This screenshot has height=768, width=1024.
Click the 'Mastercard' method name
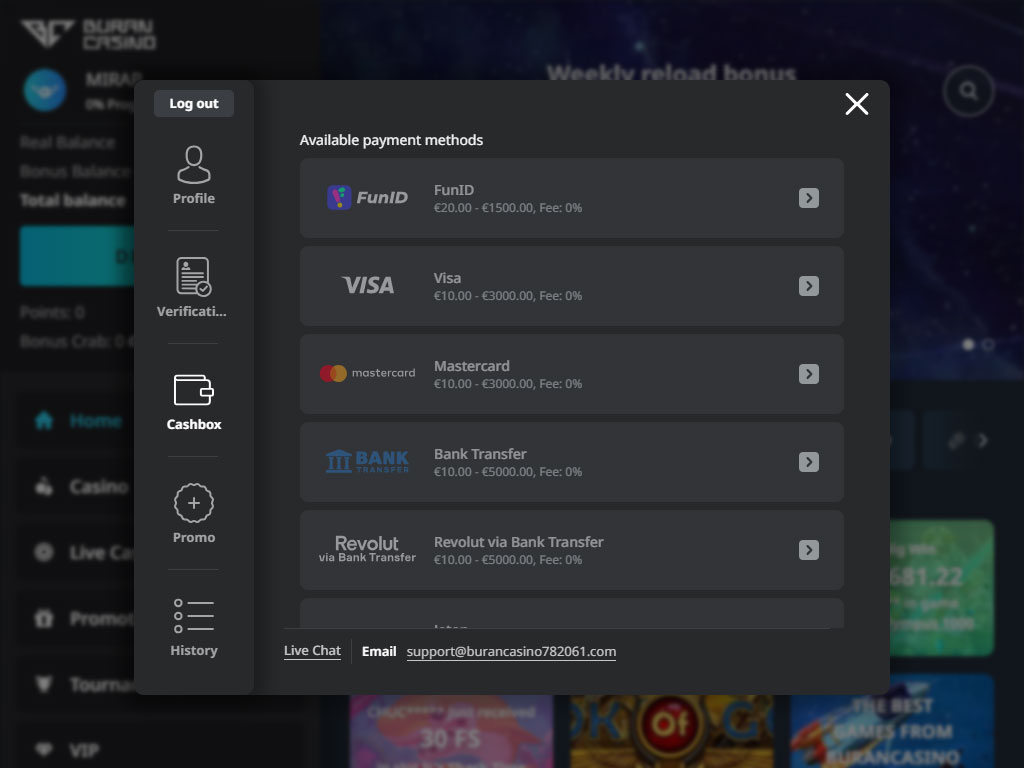472,366
